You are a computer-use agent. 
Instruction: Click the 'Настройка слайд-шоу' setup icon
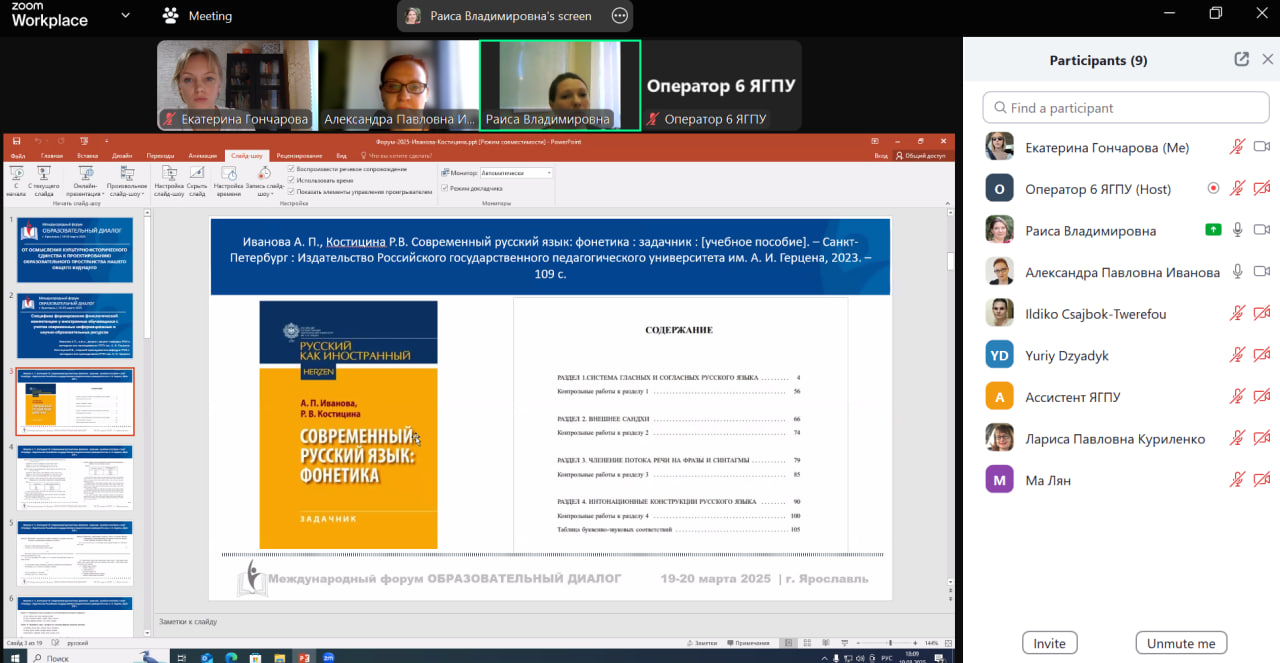pos(168,176)
